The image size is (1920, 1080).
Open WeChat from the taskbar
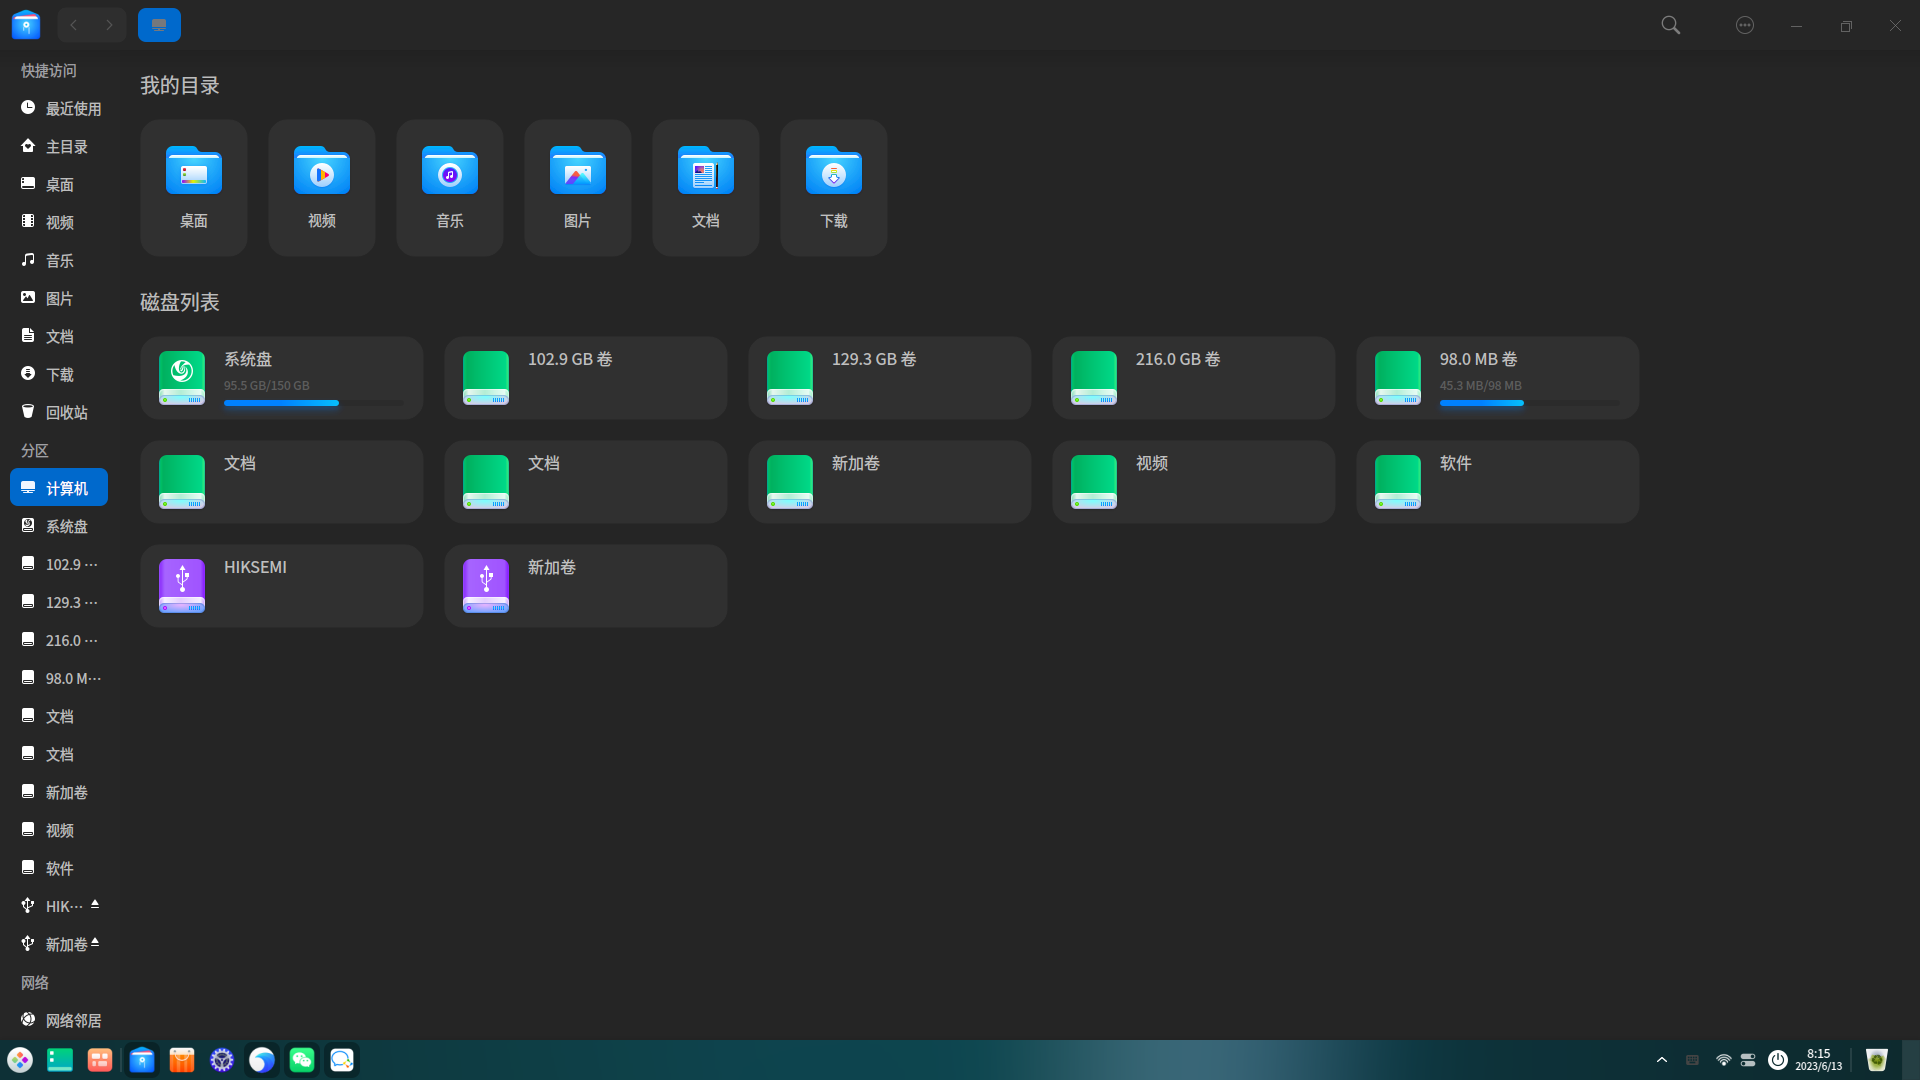pyautogui.click(x=301, y=1060)
